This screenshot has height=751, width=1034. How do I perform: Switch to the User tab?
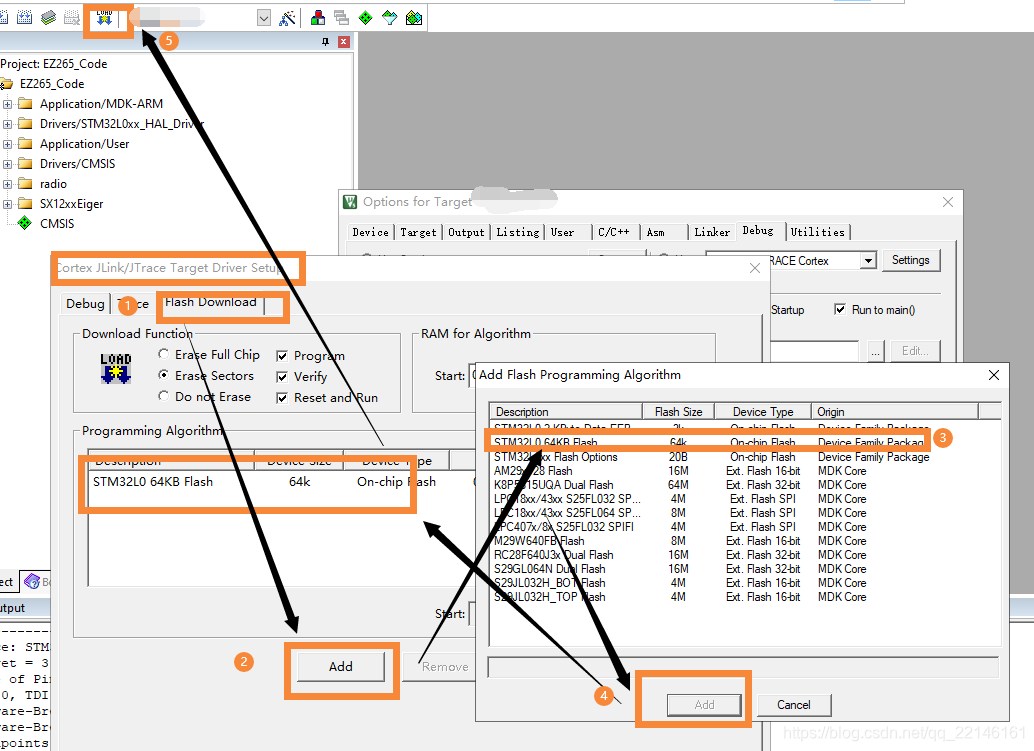coord(563,232)
